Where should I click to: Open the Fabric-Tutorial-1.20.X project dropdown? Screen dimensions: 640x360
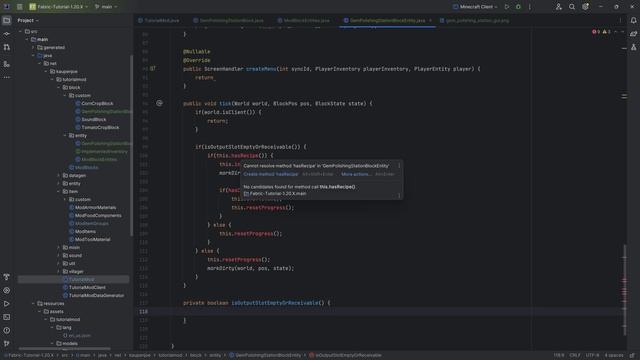59,7
